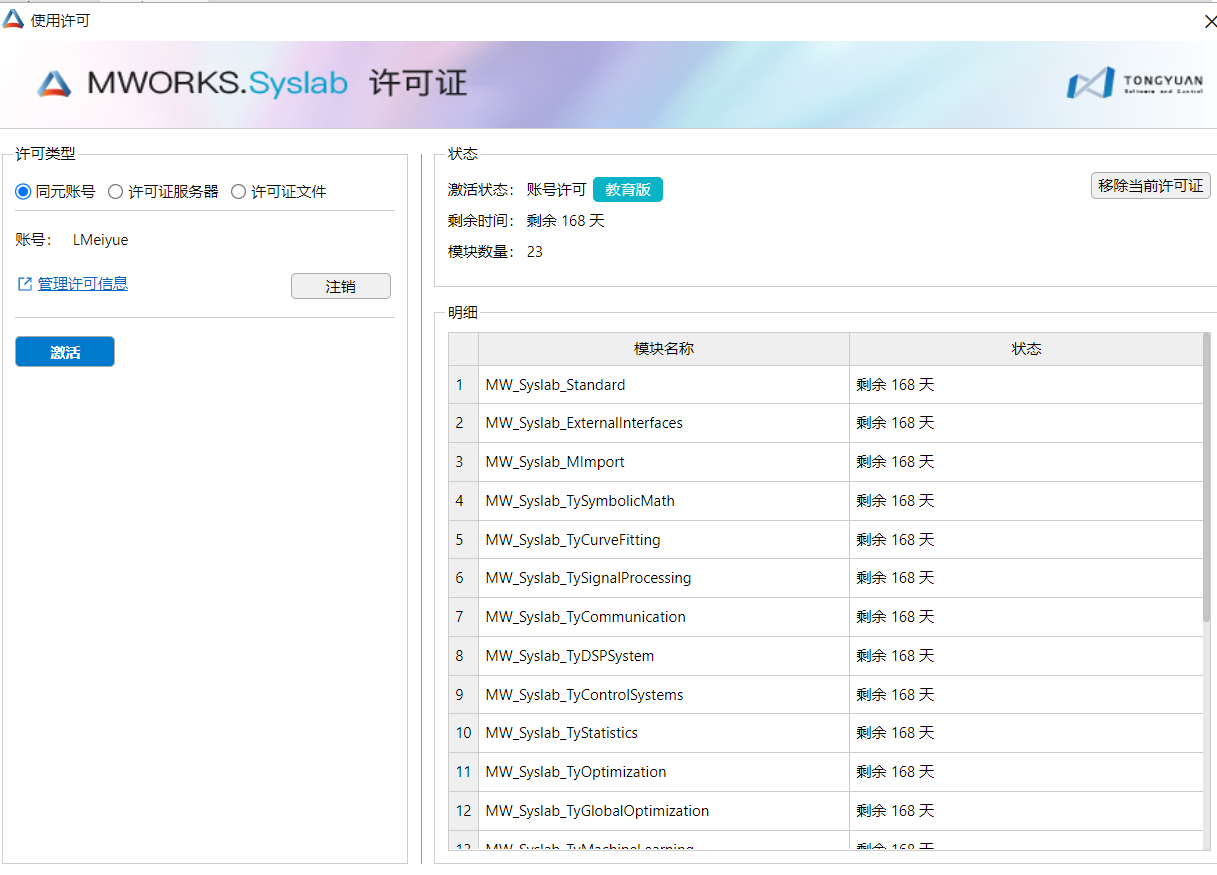Click account name LMeiyue
The height and width of the screenshot is (875, 1217).
click(x=100, y=240)
